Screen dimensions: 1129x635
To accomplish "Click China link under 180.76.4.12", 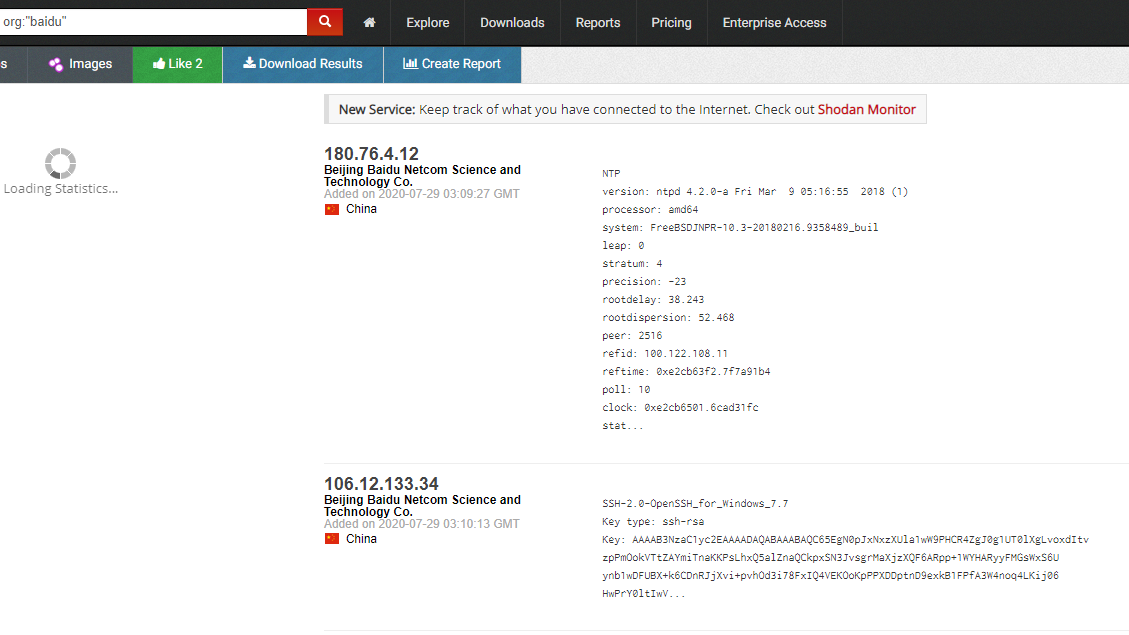I will tap(361, 209).
